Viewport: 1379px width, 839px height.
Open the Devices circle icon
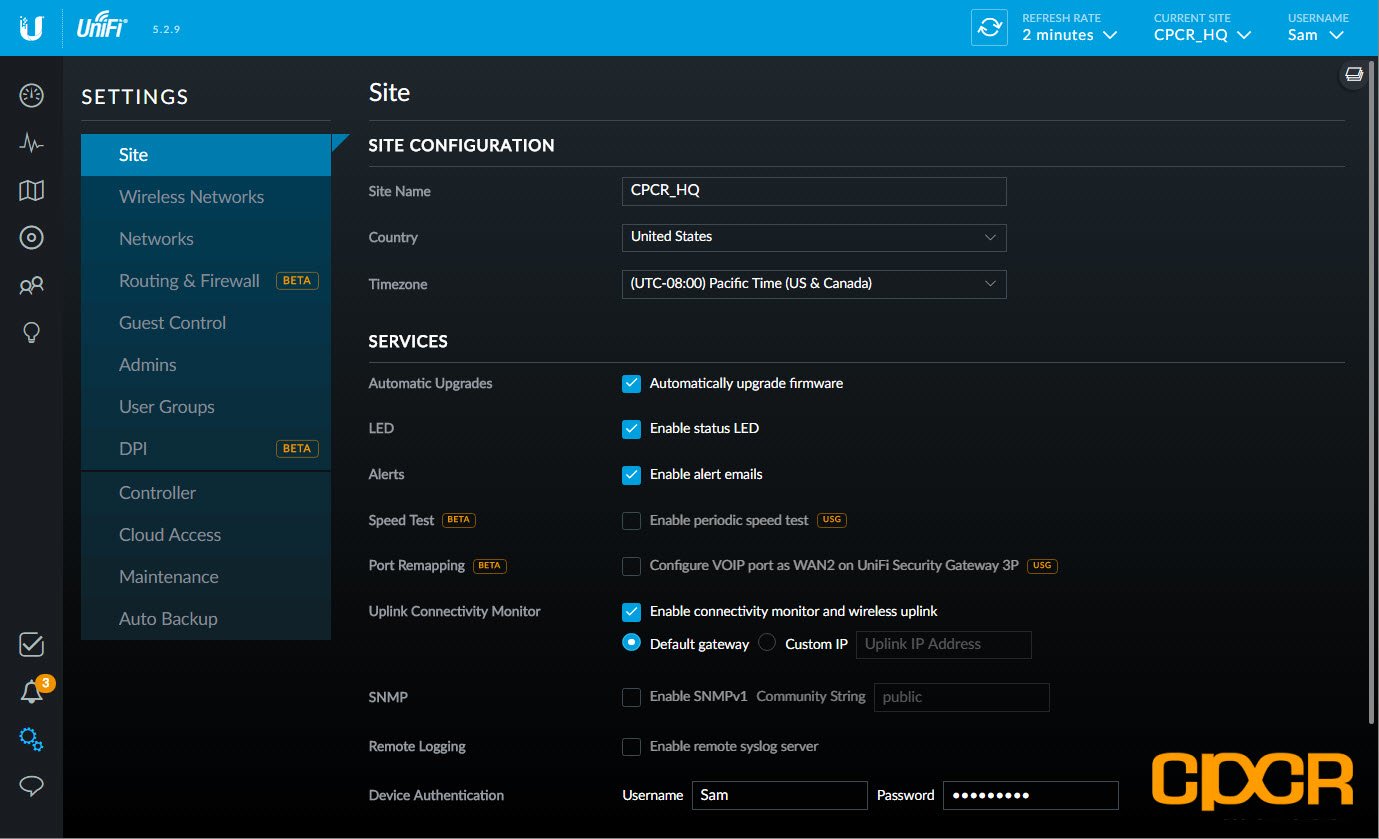pos(31,237)
